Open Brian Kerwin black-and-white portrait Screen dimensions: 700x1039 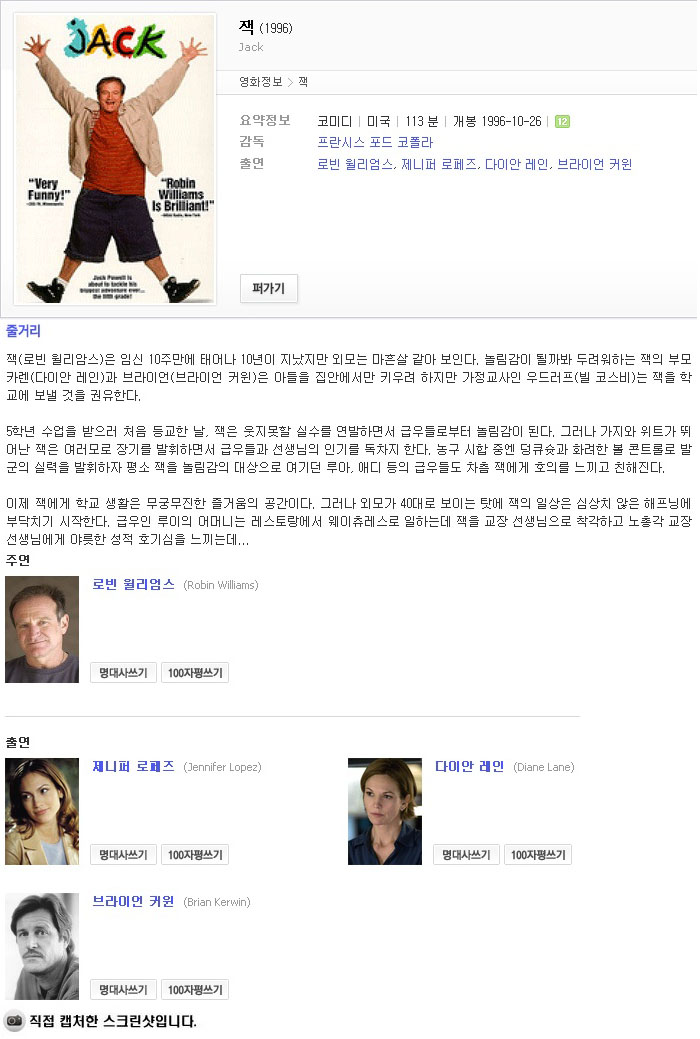(42, 946)
